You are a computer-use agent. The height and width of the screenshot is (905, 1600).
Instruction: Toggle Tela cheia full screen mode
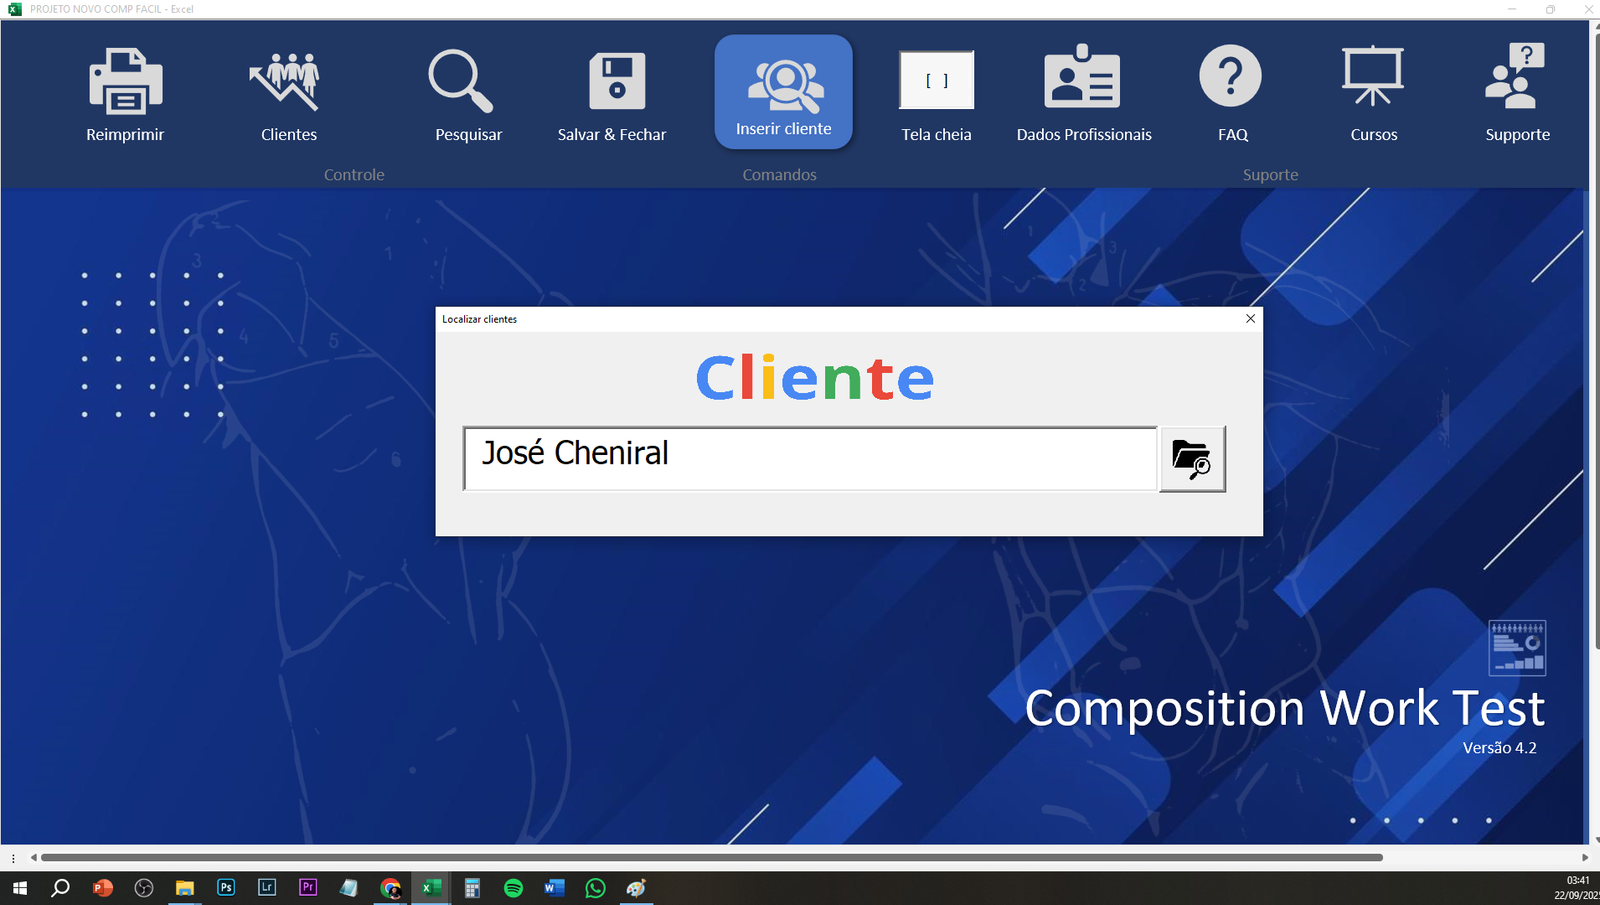[x=936, y=81]
